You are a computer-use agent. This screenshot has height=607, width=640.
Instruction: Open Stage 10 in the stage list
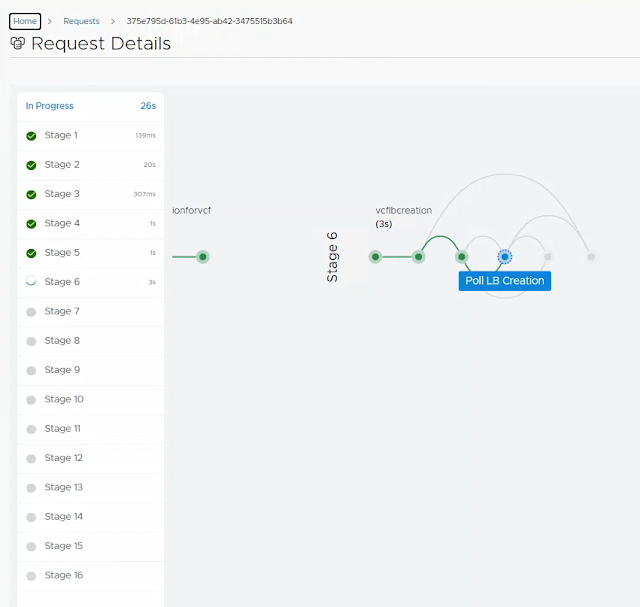(x=91, y=400)
